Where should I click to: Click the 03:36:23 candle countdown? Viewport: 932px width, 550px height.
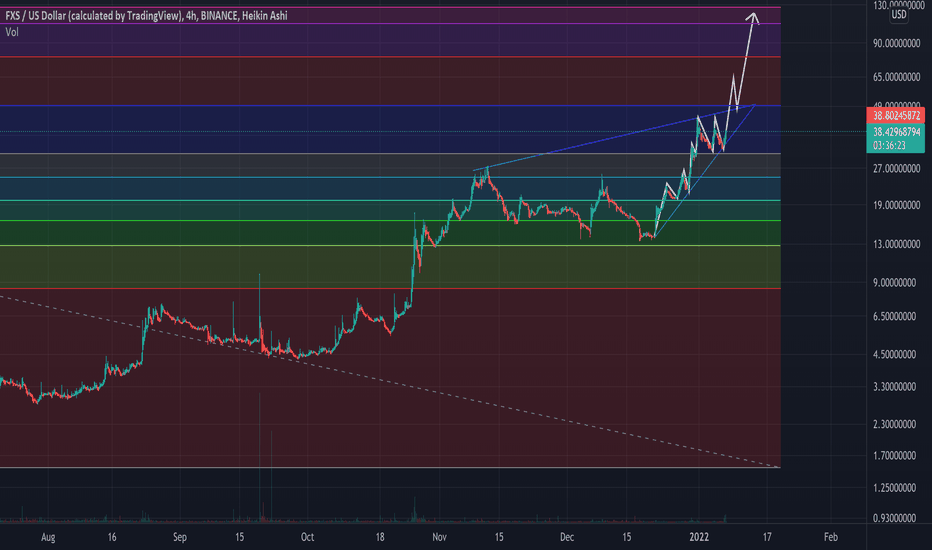click(x=889, y=146)
